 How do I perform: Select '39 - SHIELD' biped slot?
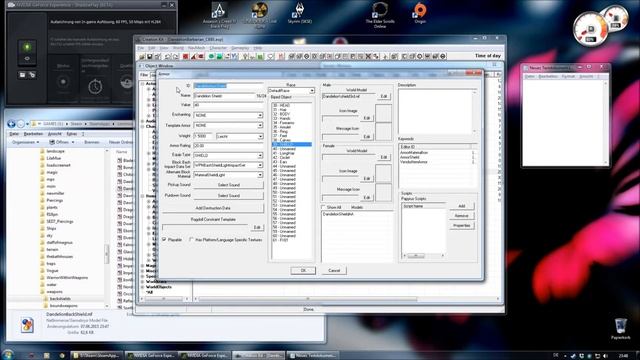291,144
